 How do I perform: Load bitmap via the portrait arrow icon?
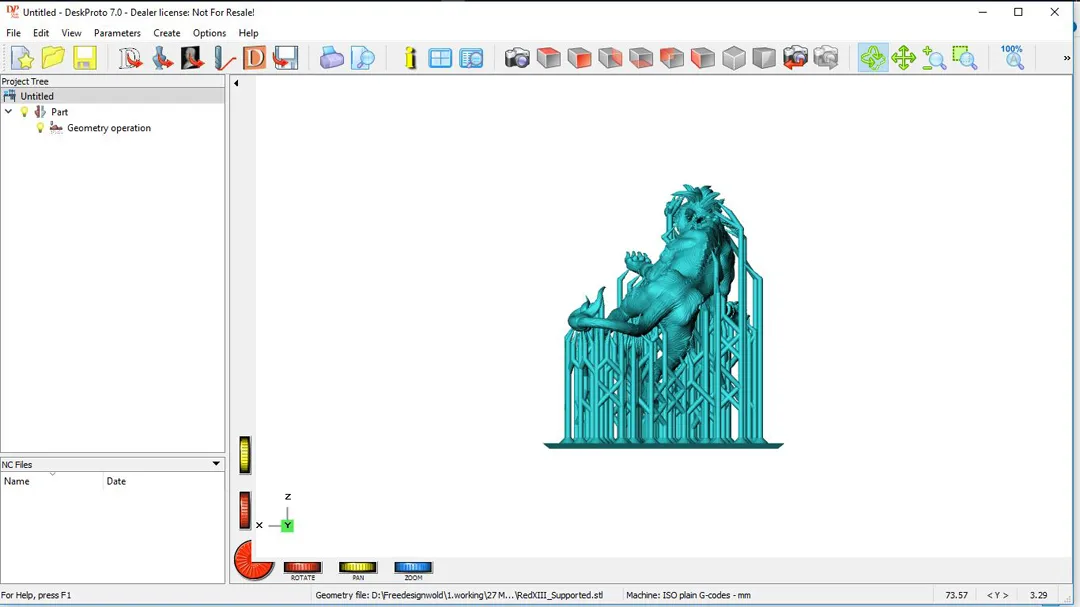(x=192, y=58)
